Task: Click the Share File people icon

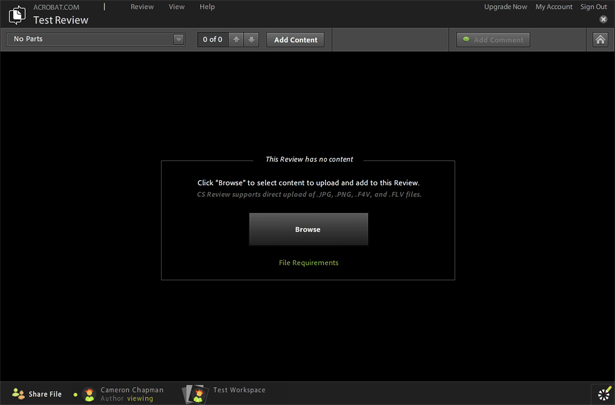Action: [18, 394]
